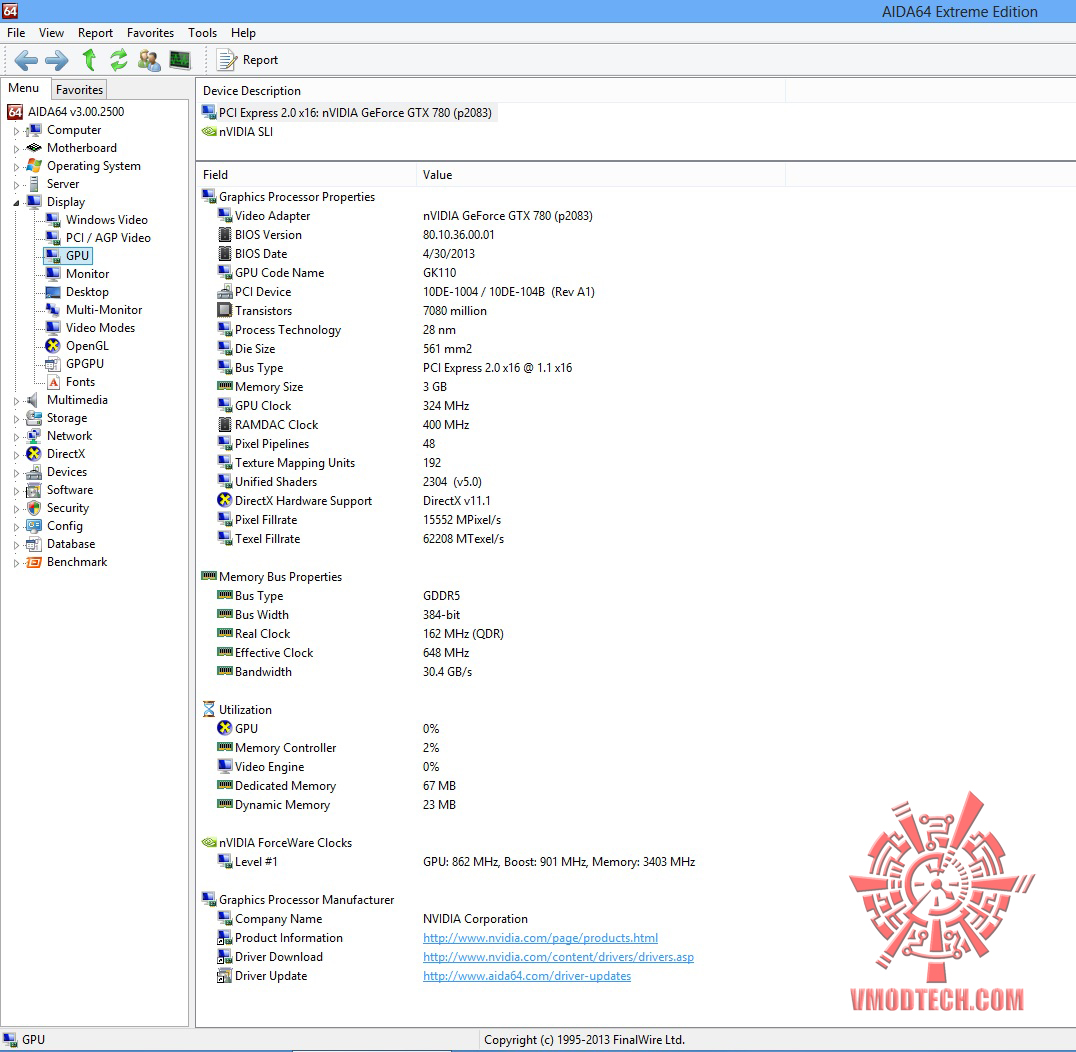Expand the Server tree node
The image size is (1076, 1052).
point(16,185)
